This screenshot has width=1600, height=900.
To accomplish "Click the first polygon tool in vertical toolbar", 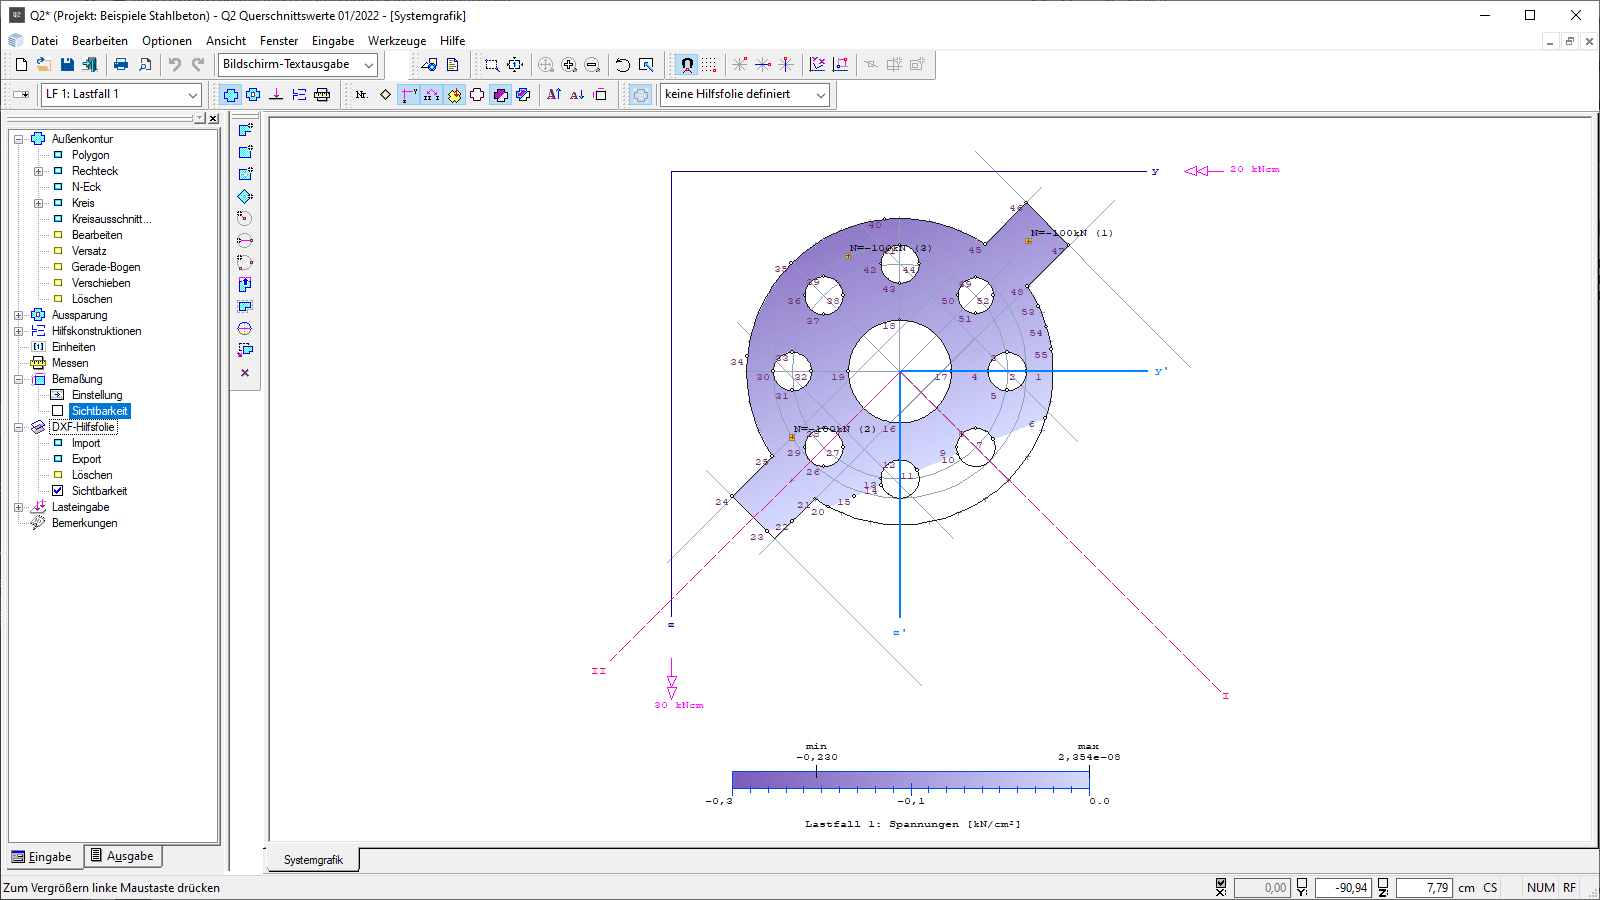I will (x=245, y=130).
